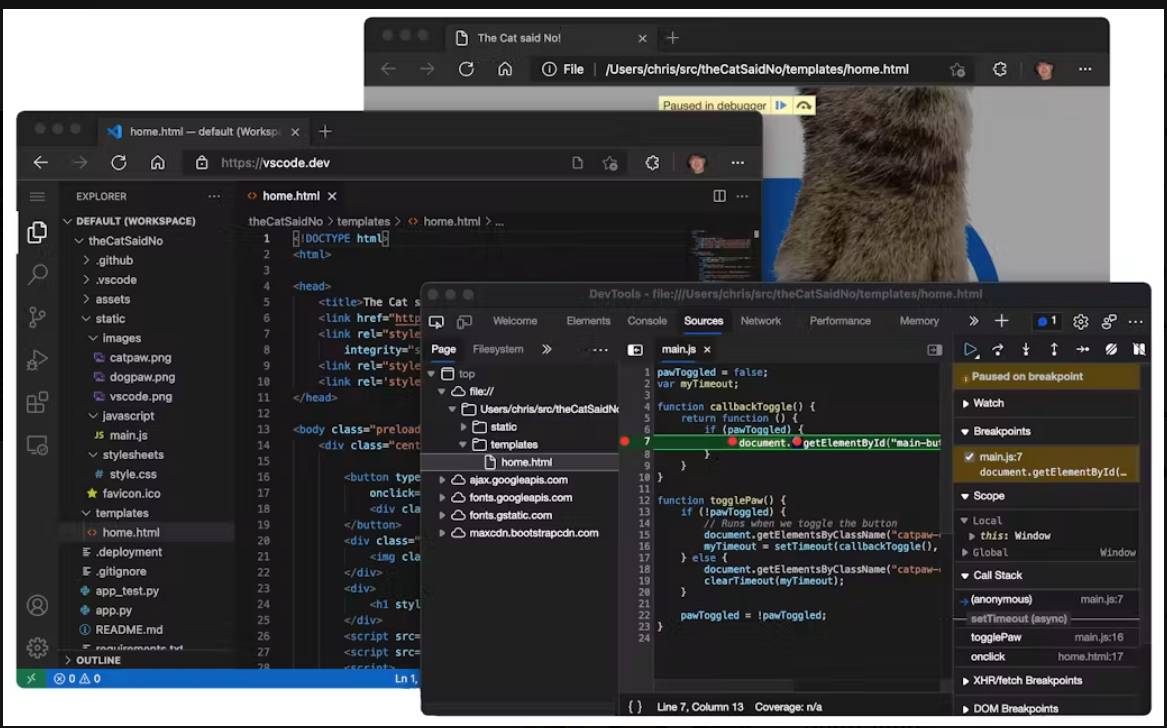Switch to the Elements tab in DevTools
Screen dimensions: 1167x728
pyautogui.click(x=588, y=321)
